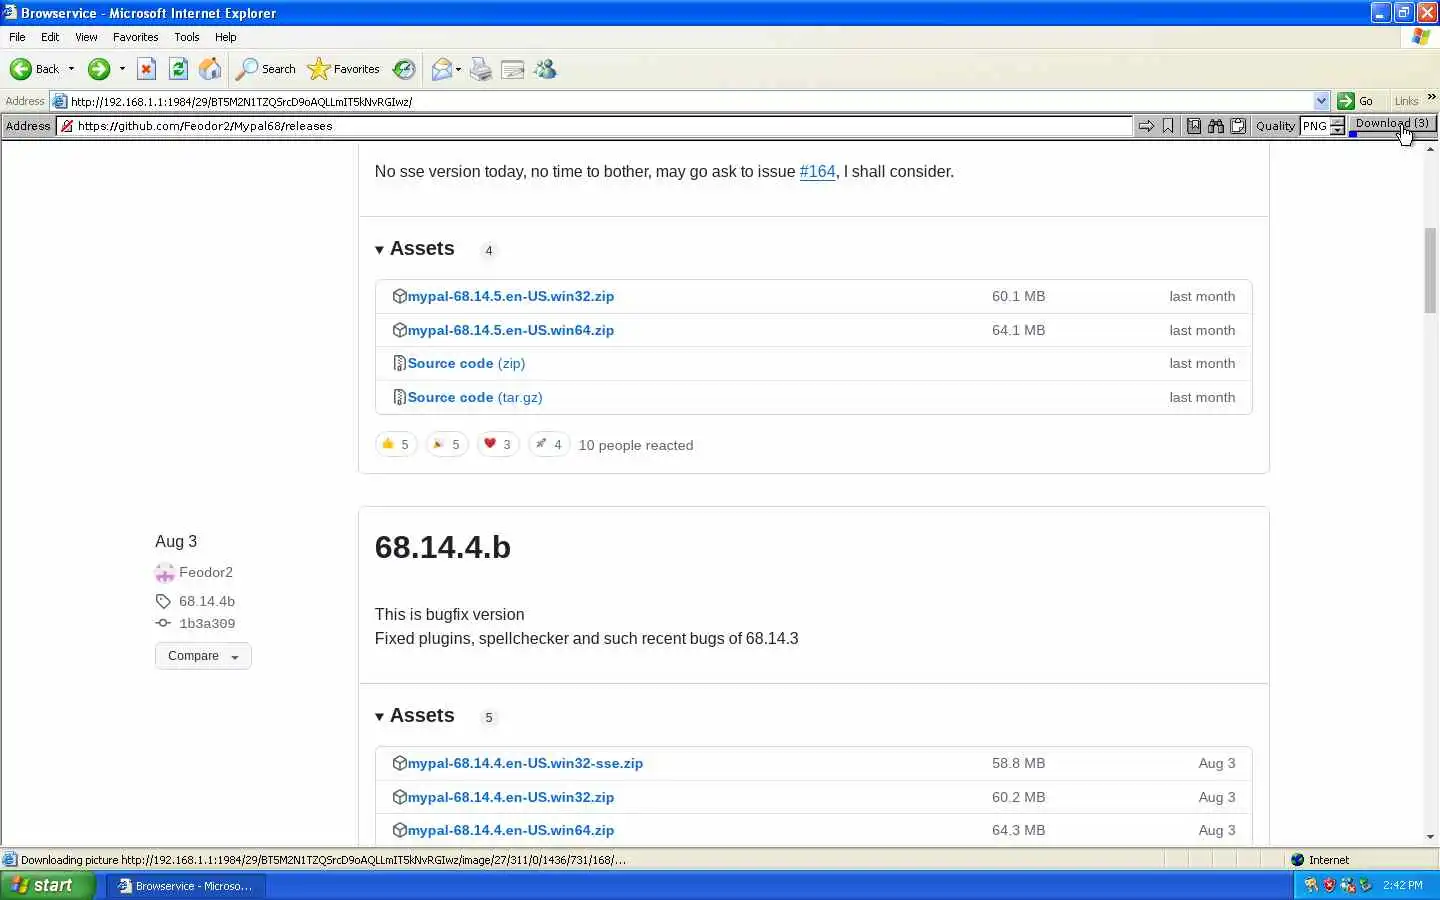Click the Edit page toolbar icon

(513, 69)
